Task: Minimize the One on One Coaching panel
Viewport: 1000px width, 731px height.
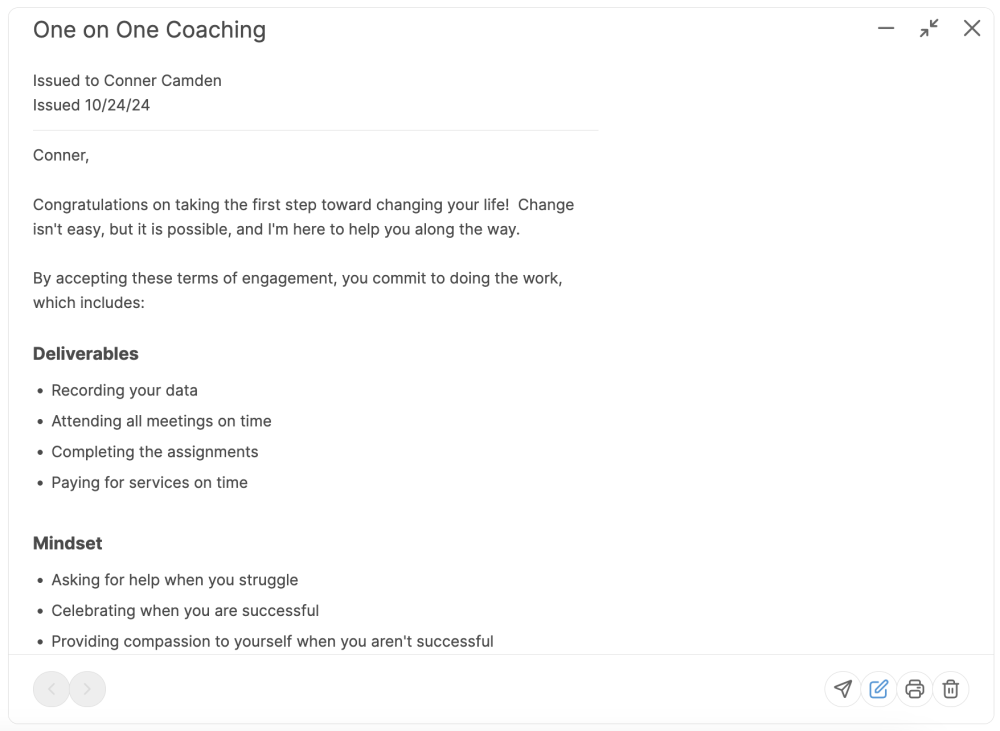Action: click(x=886, y=28)
